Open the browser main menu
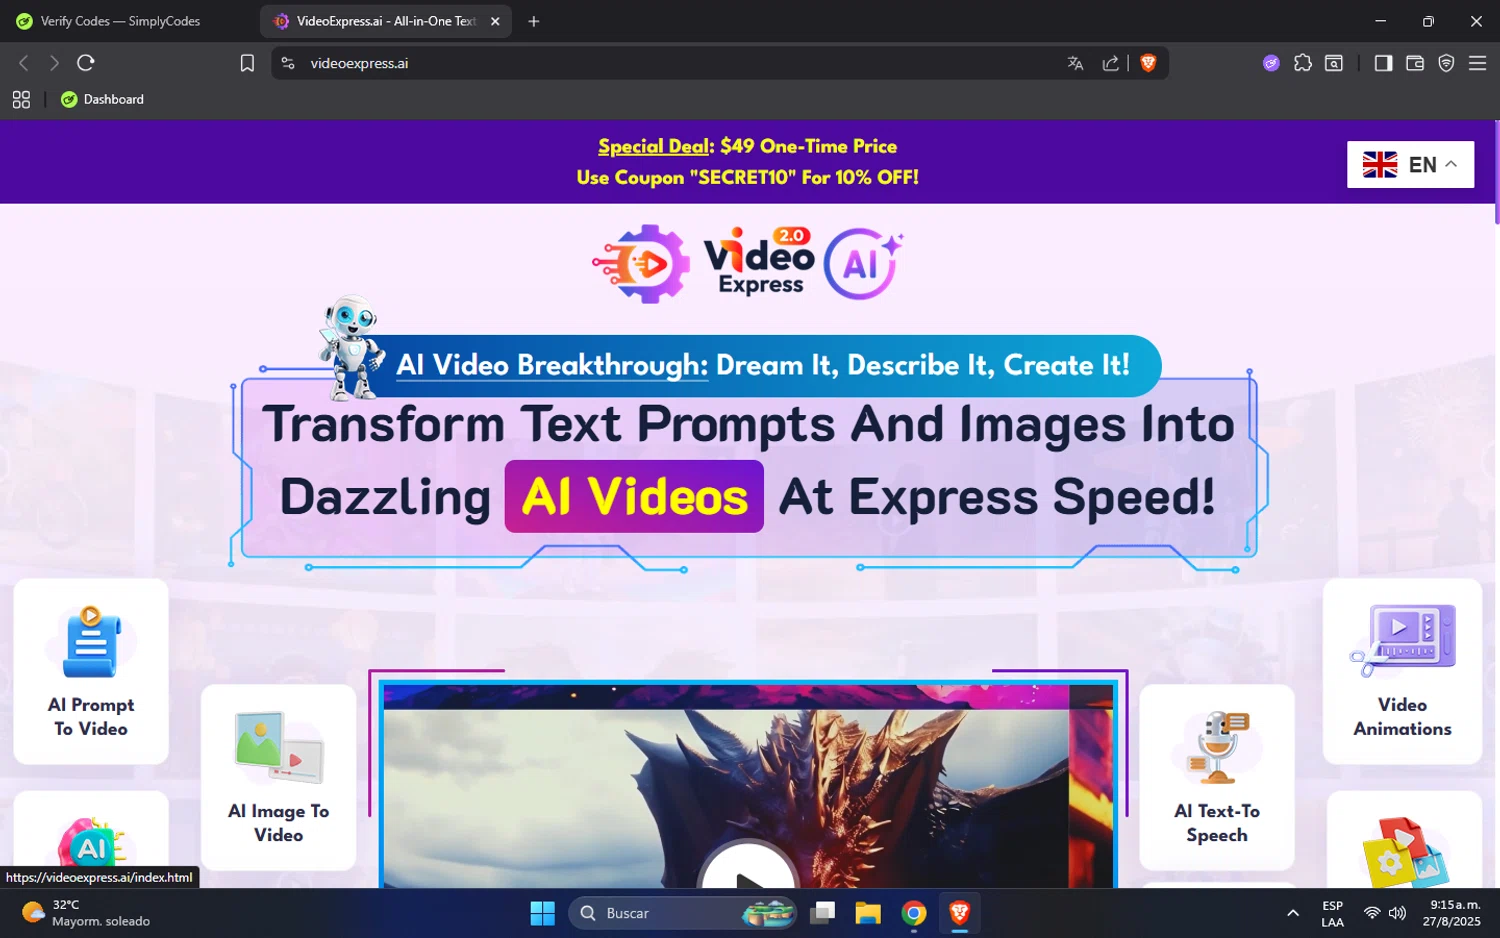This screenshot has height=938, width=1500. click(1477, 63)
